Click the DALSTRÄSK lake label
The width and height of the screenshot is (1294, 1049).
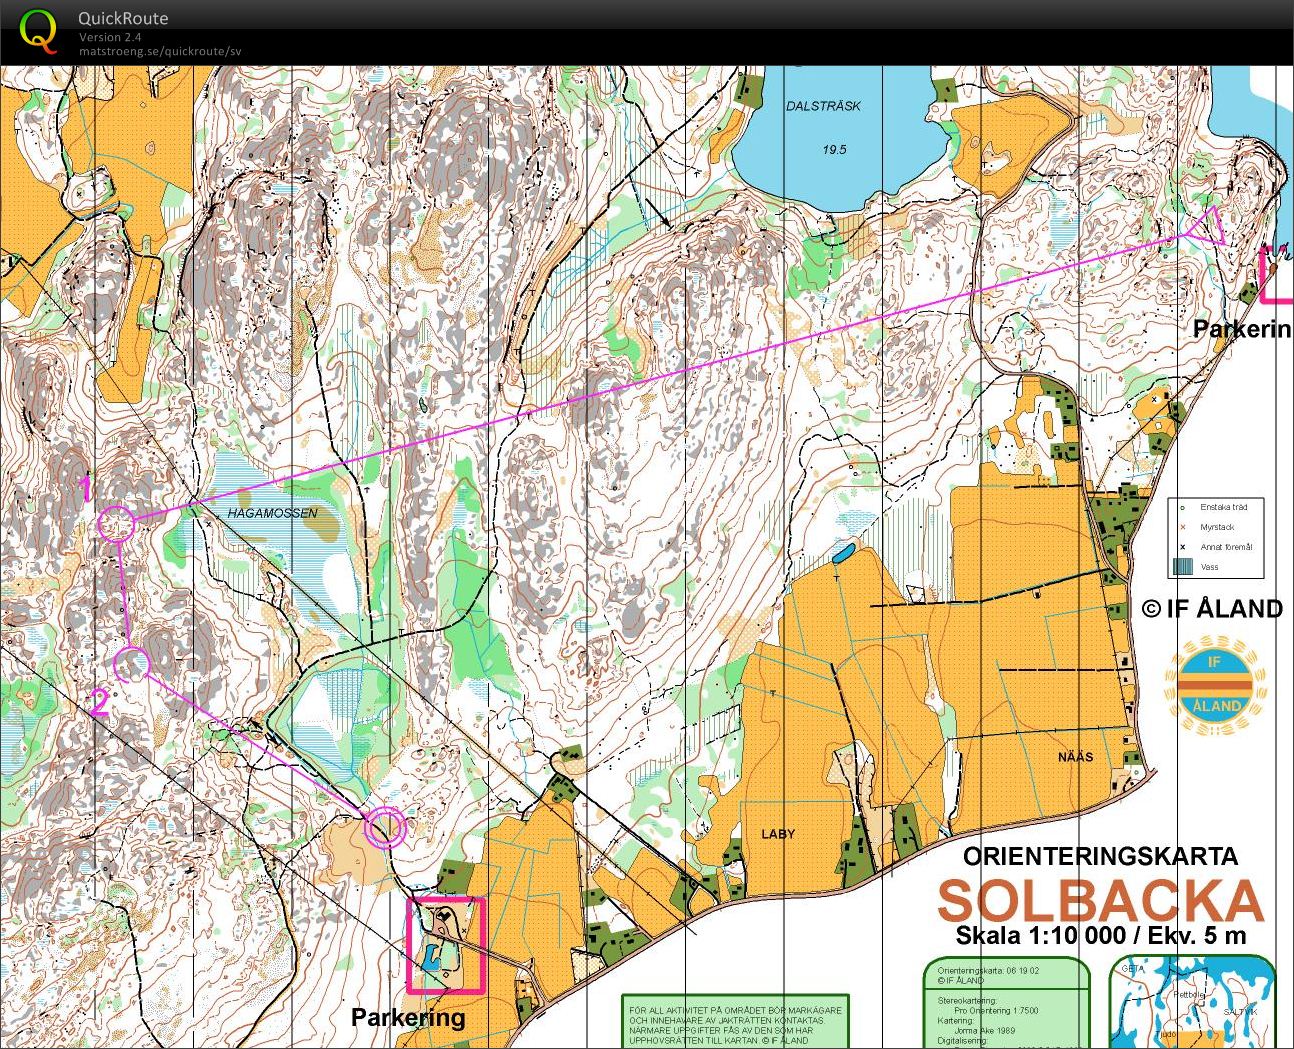[823, 106]
